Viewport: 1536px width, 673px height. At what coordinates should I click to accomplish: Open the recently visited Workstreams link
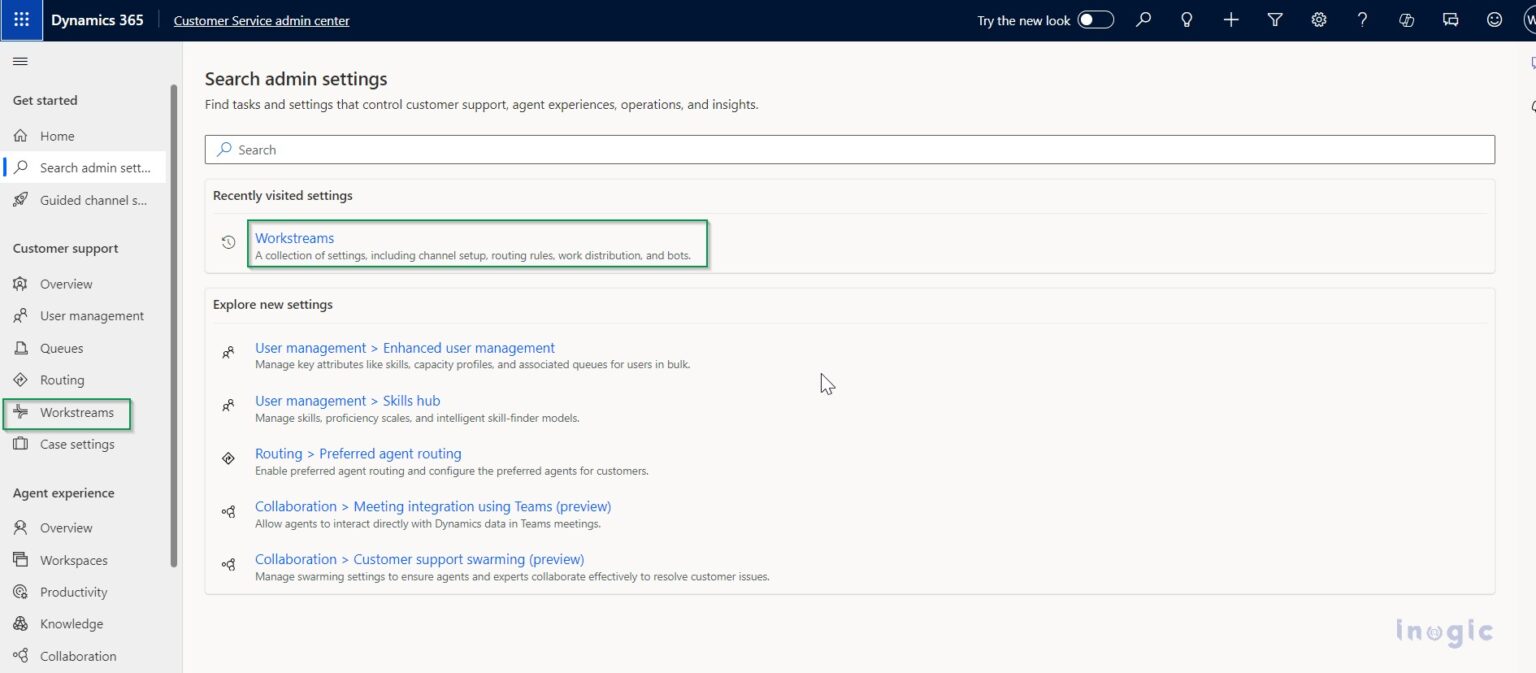pos(294,238)
